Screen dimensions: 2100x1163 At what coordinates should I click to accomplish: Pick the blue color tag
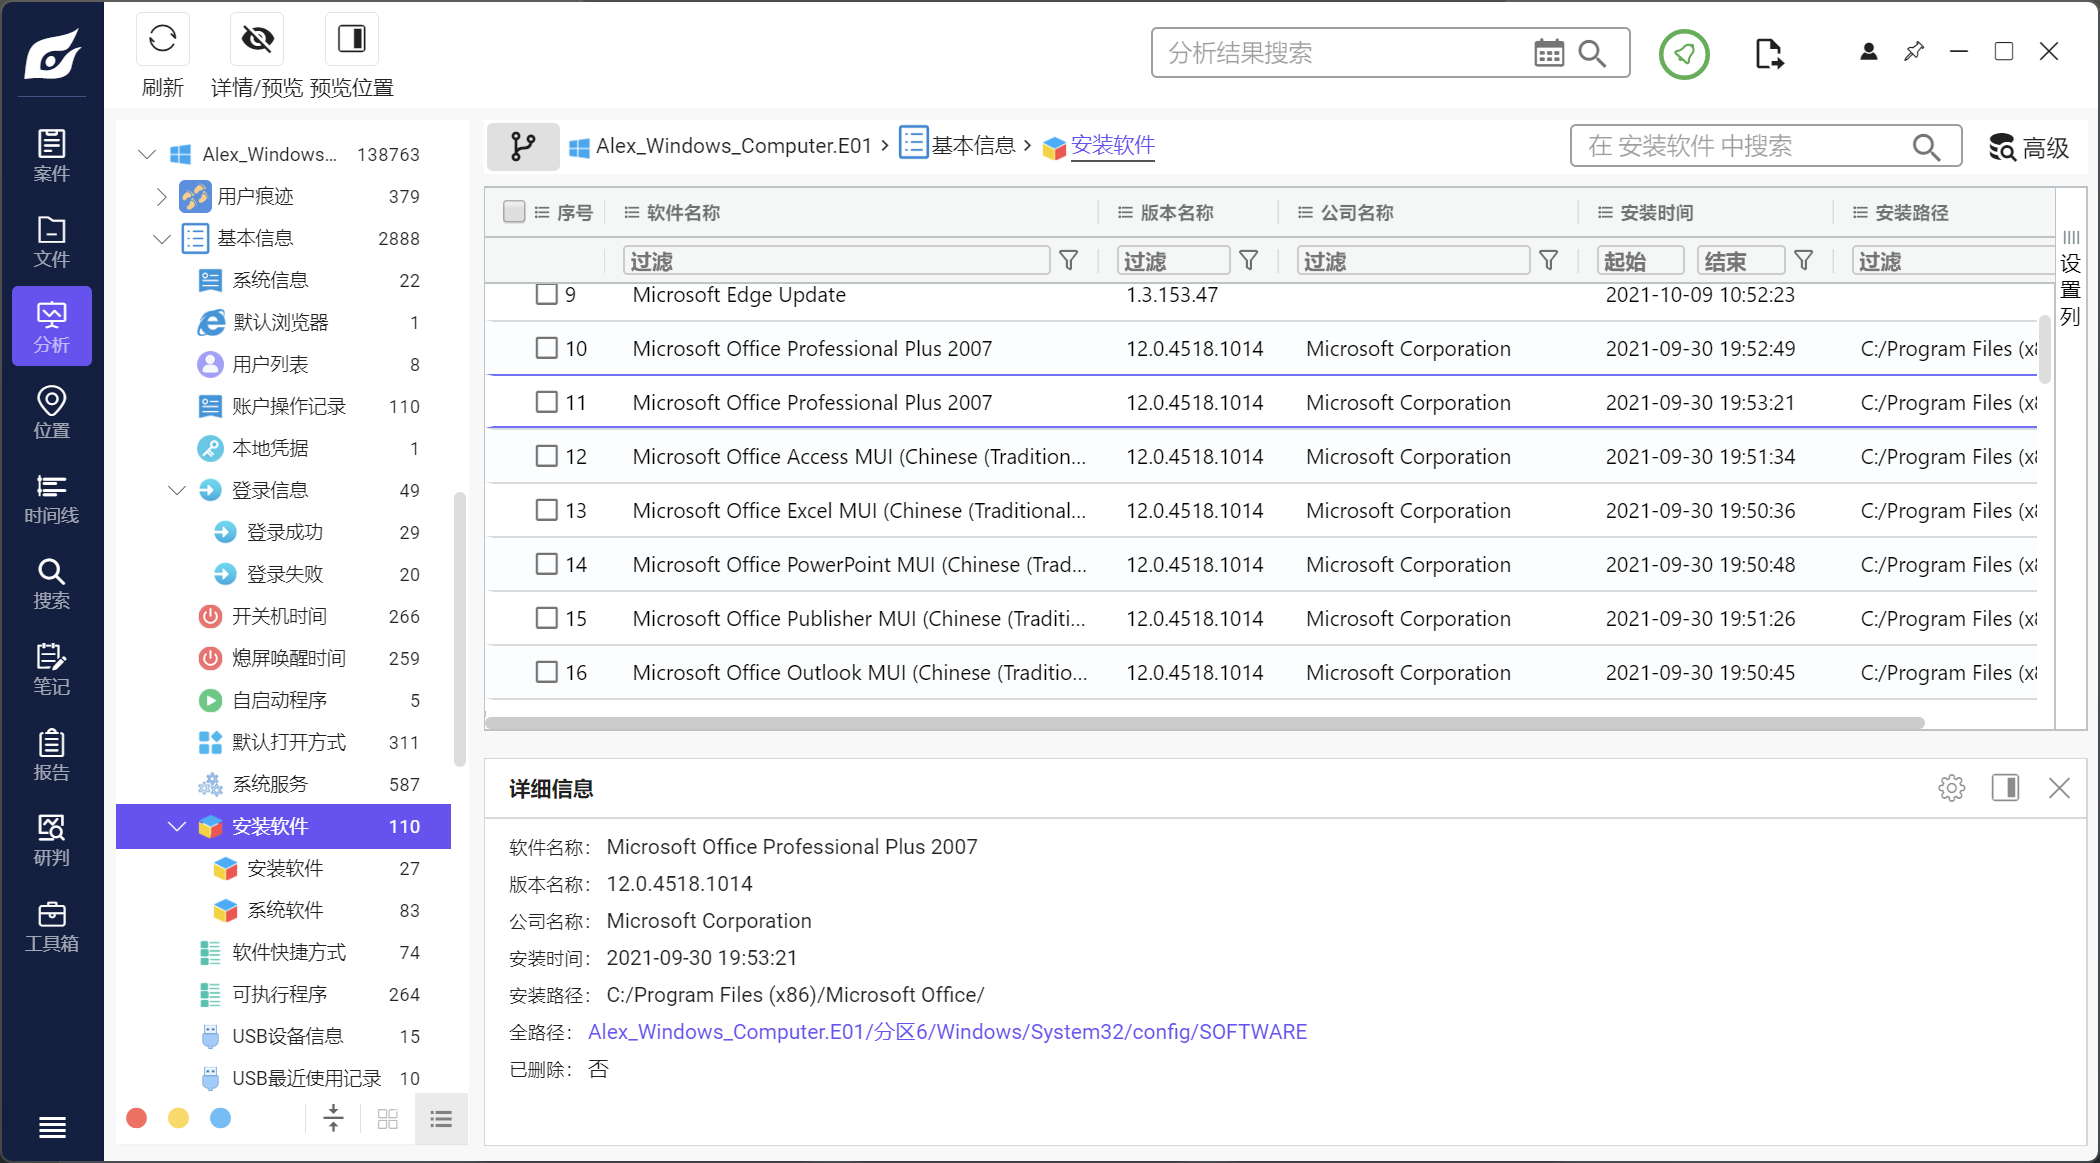221,1118
